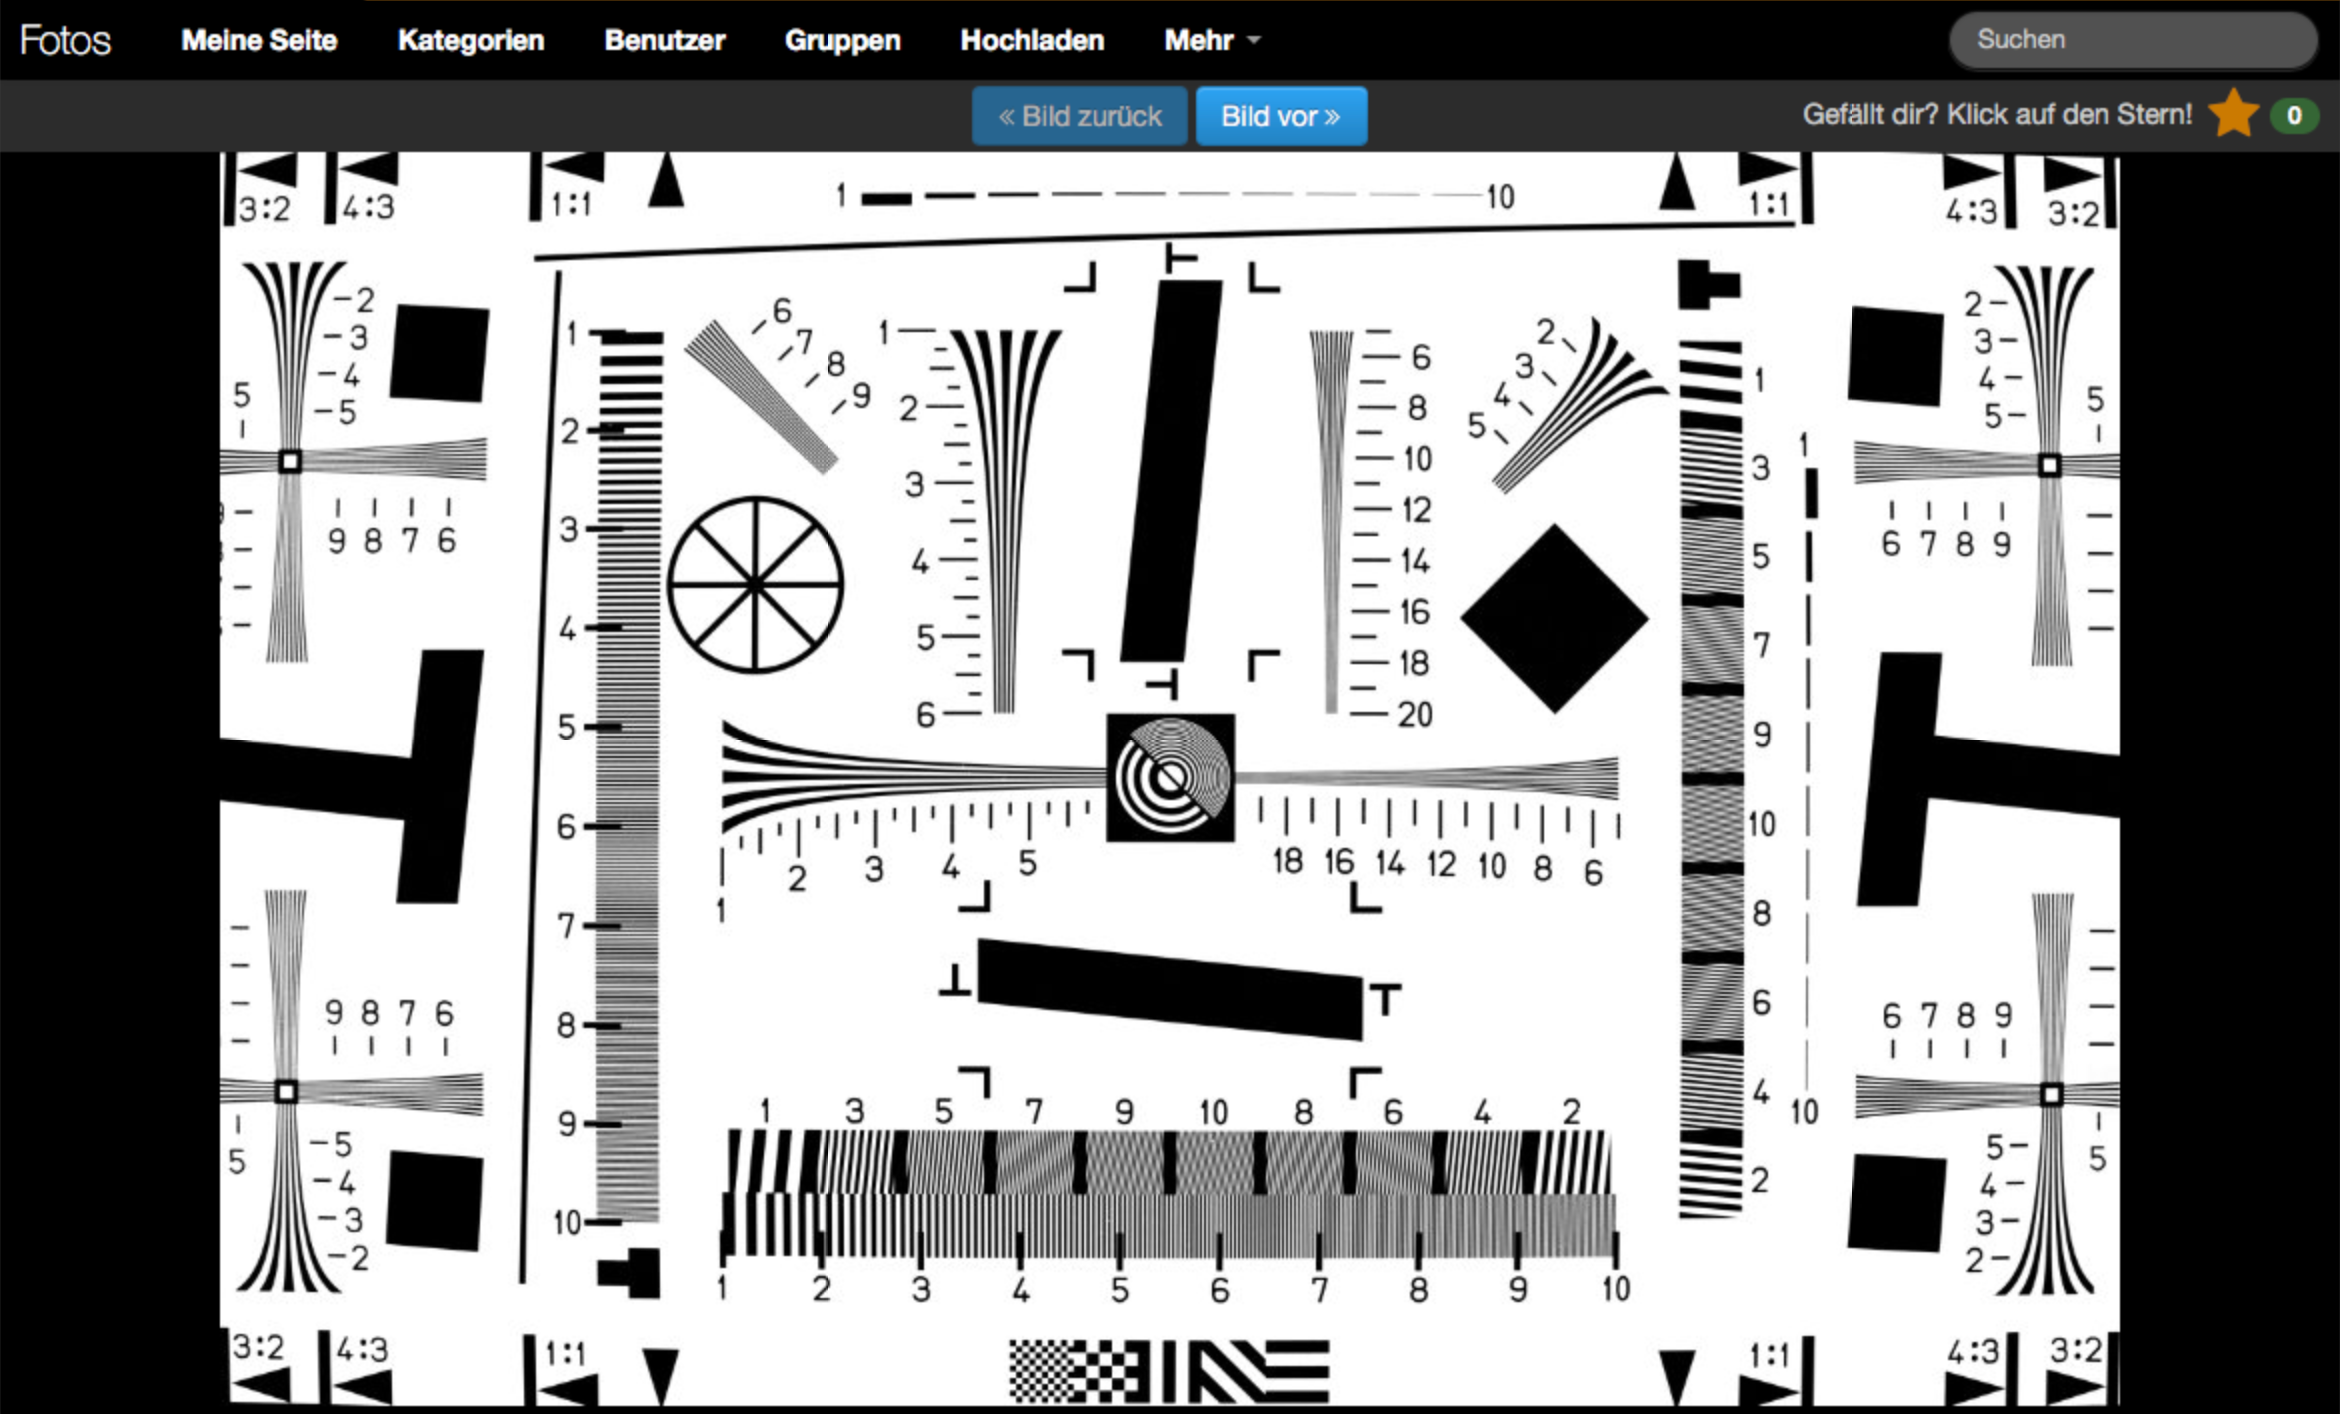The image size is (2340, 1414).
Task: Open Meine Seite
Action: 259,40
